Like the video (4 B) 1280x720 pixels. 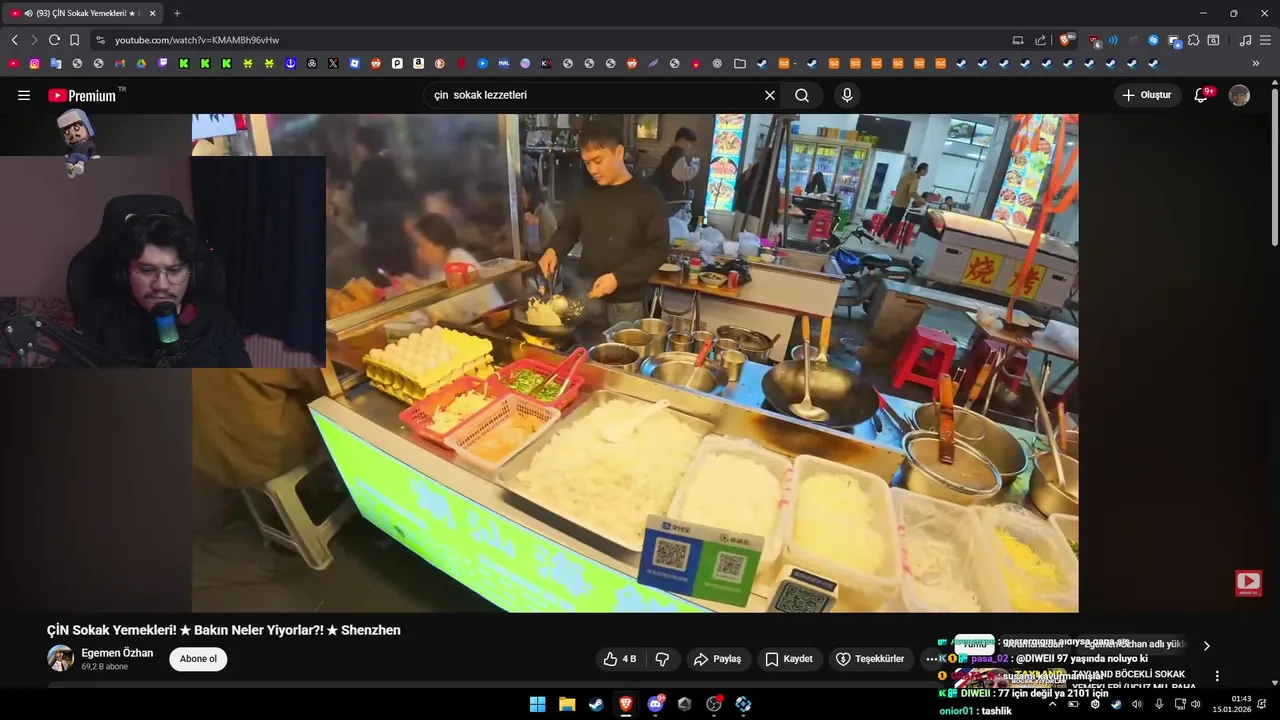(x=620, y=659)
